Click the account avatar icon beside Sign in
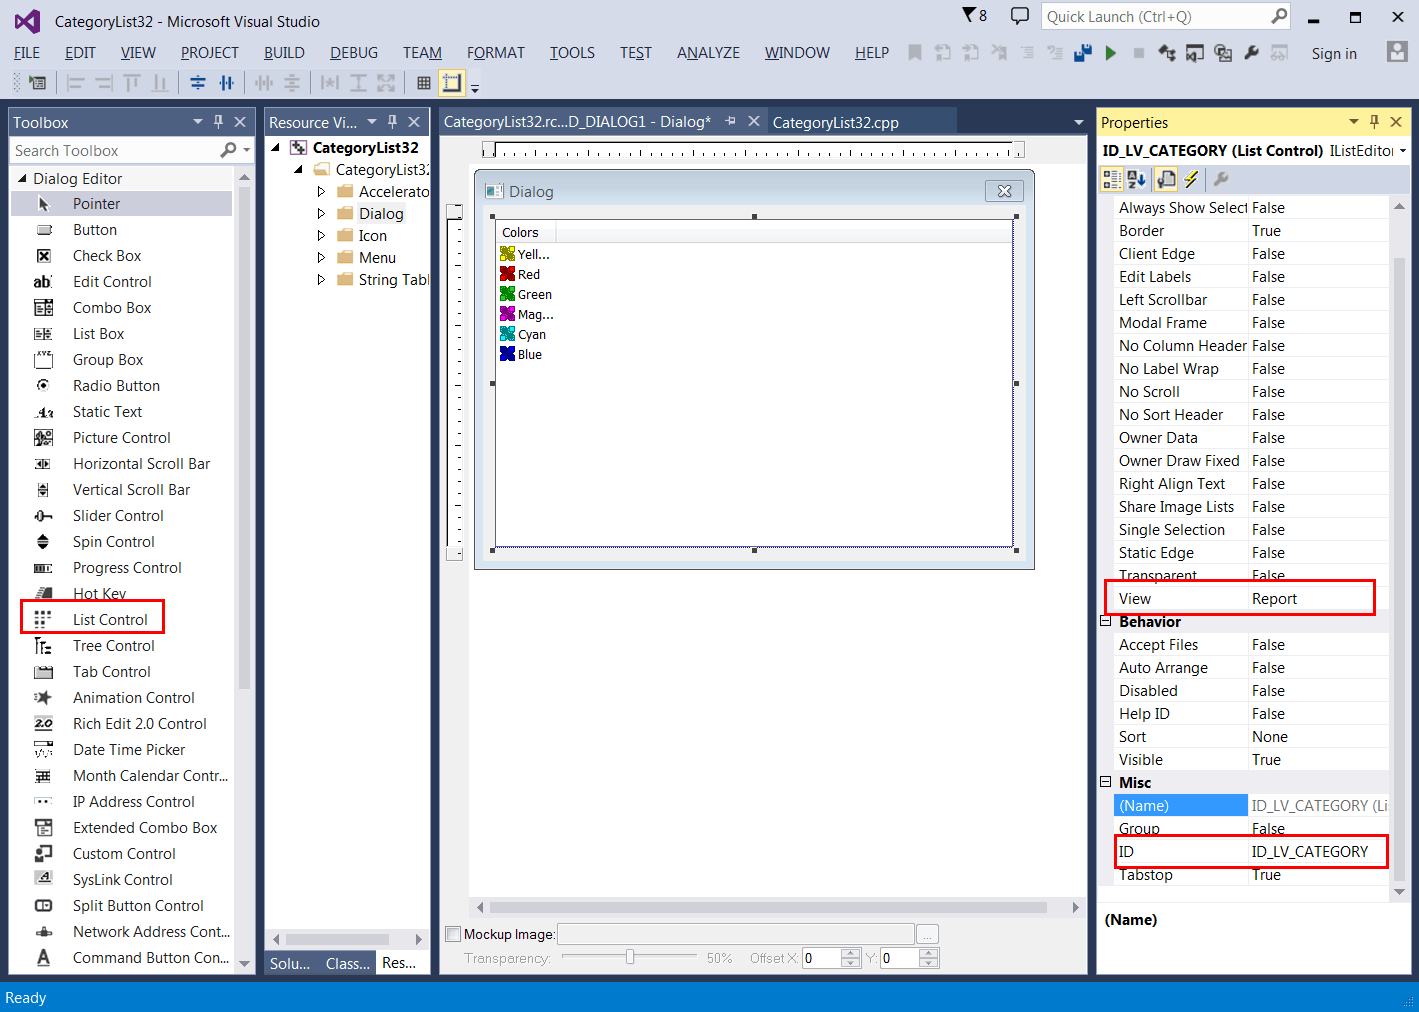Image resolution: width=1419 pixels, height=1012 pixels. (x=1397, y=52)
